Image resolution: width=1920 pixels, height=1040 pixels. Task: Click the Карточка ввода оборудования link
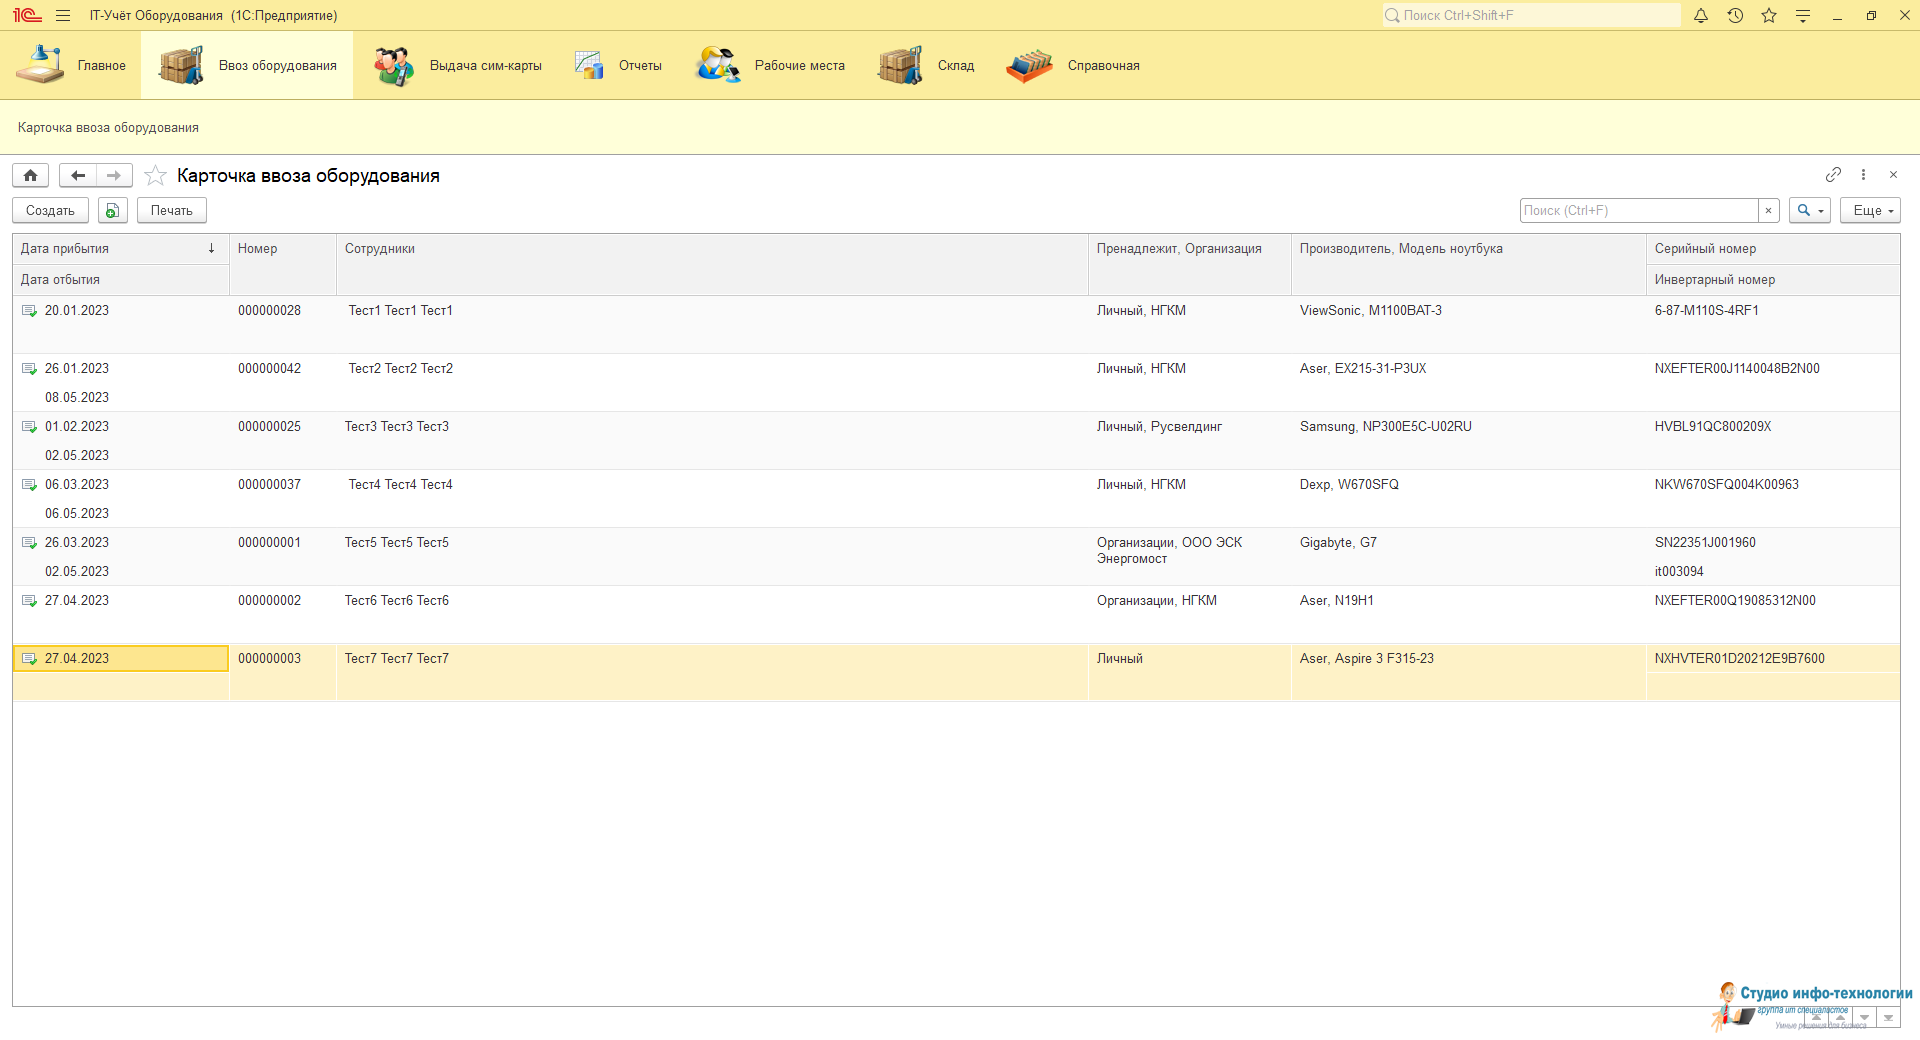pos(108,128)
